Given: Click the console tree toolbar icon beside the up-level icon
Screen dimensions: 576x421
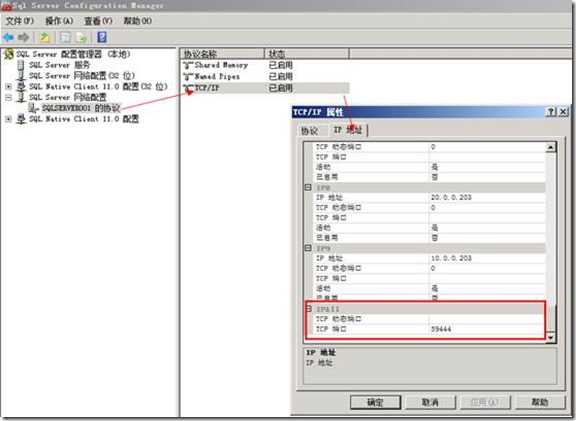Looking at the screenshot, I should 65,37.
